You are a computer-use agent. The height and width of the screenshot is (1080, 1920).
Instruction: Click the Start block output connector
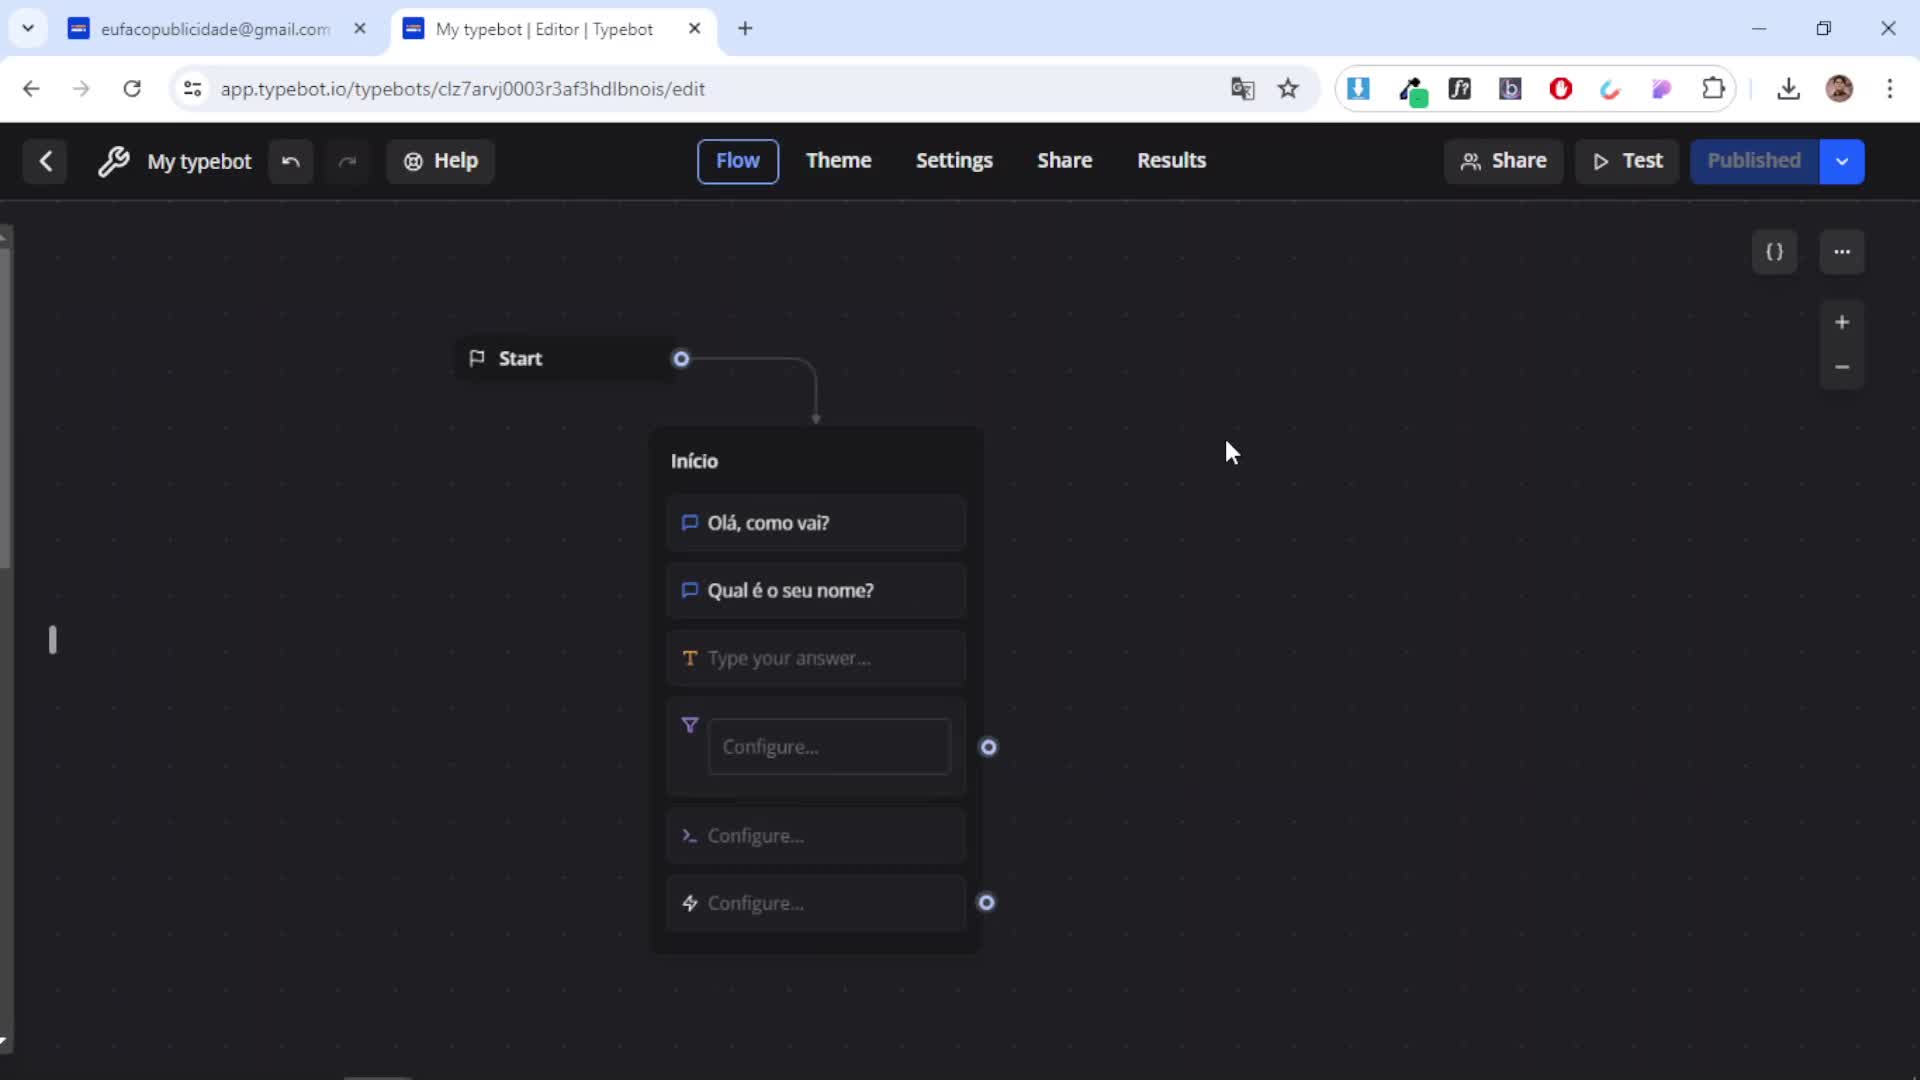[681, 359]
